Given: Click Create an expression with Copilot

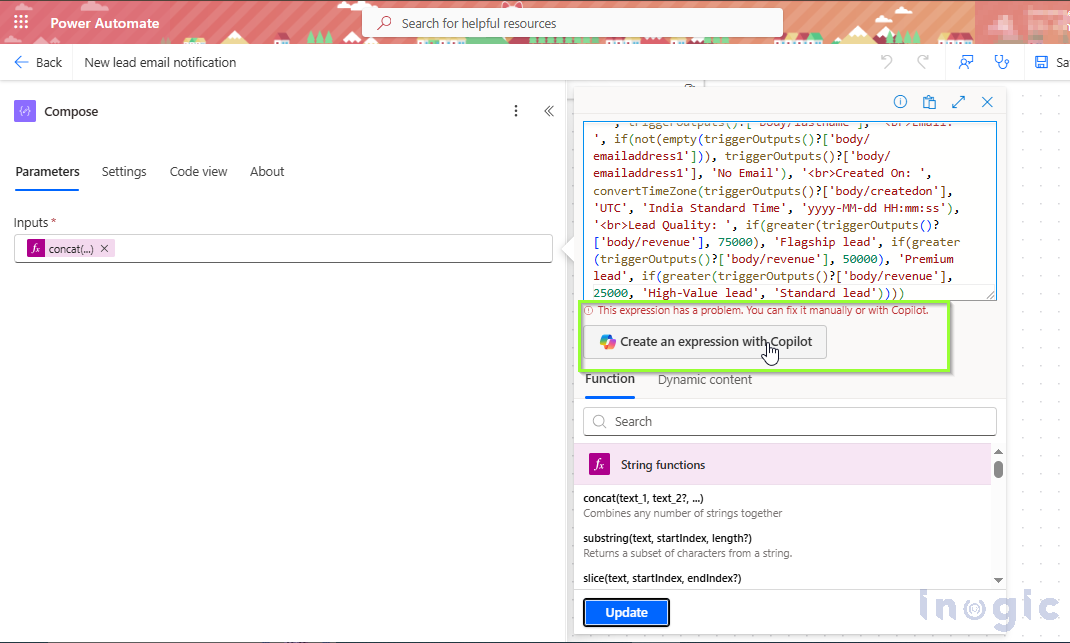Looking at the screenshot, I should click(705, 341).
